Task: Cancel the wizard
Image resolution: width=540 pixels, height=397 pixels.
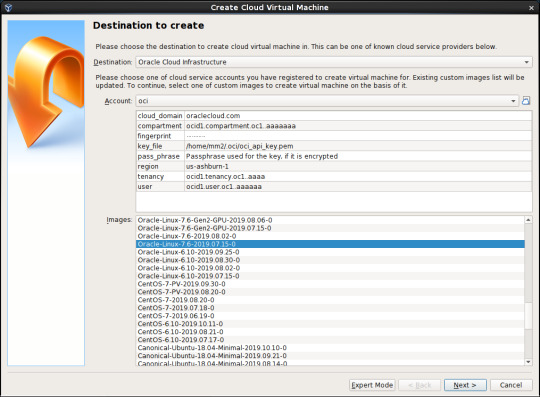Action: (x=511, y=385)
